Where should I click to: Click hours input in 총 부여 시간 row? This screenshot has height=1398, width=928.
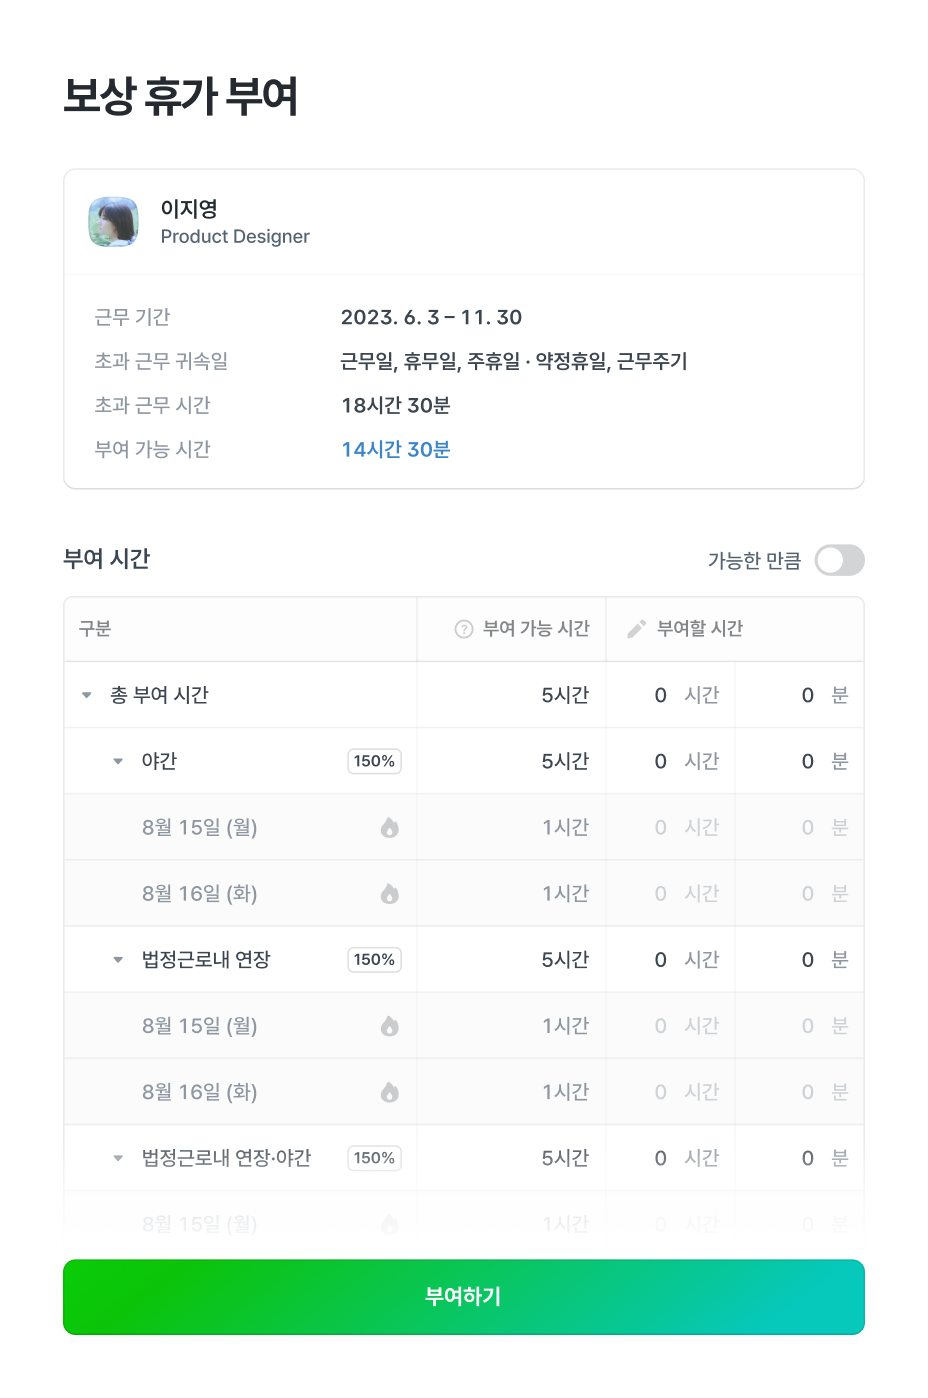click(x=660, y=695)
